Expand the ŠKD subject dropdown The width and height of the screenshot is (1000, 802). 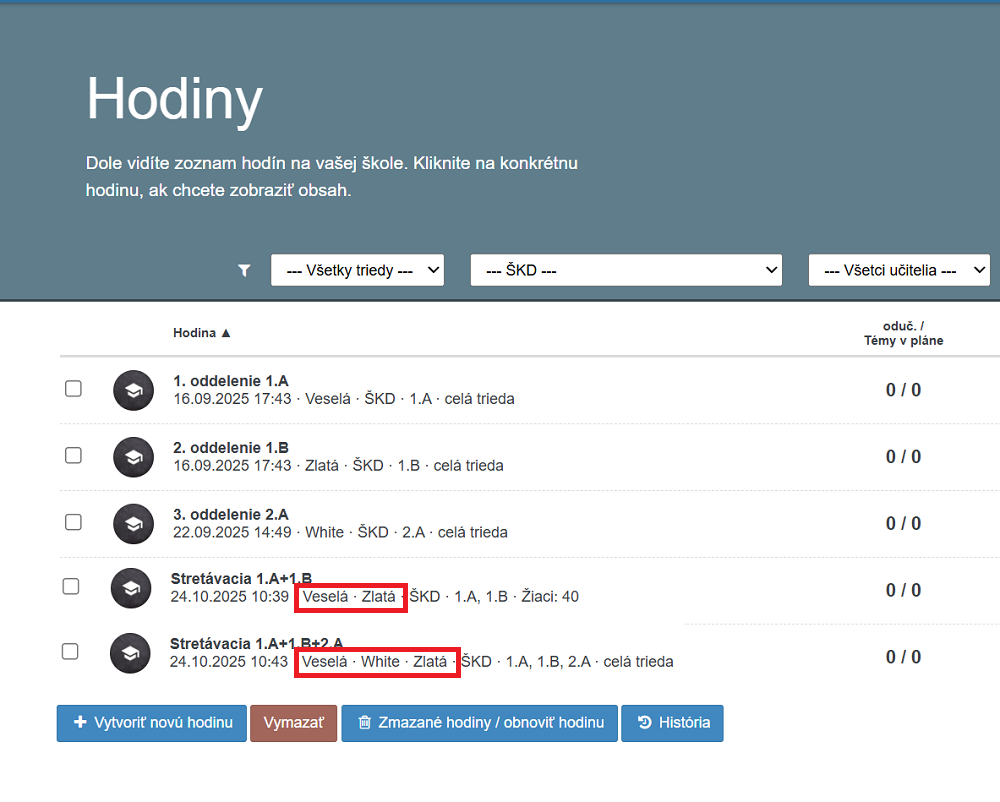pyautogui.click(x=626, y=270)
